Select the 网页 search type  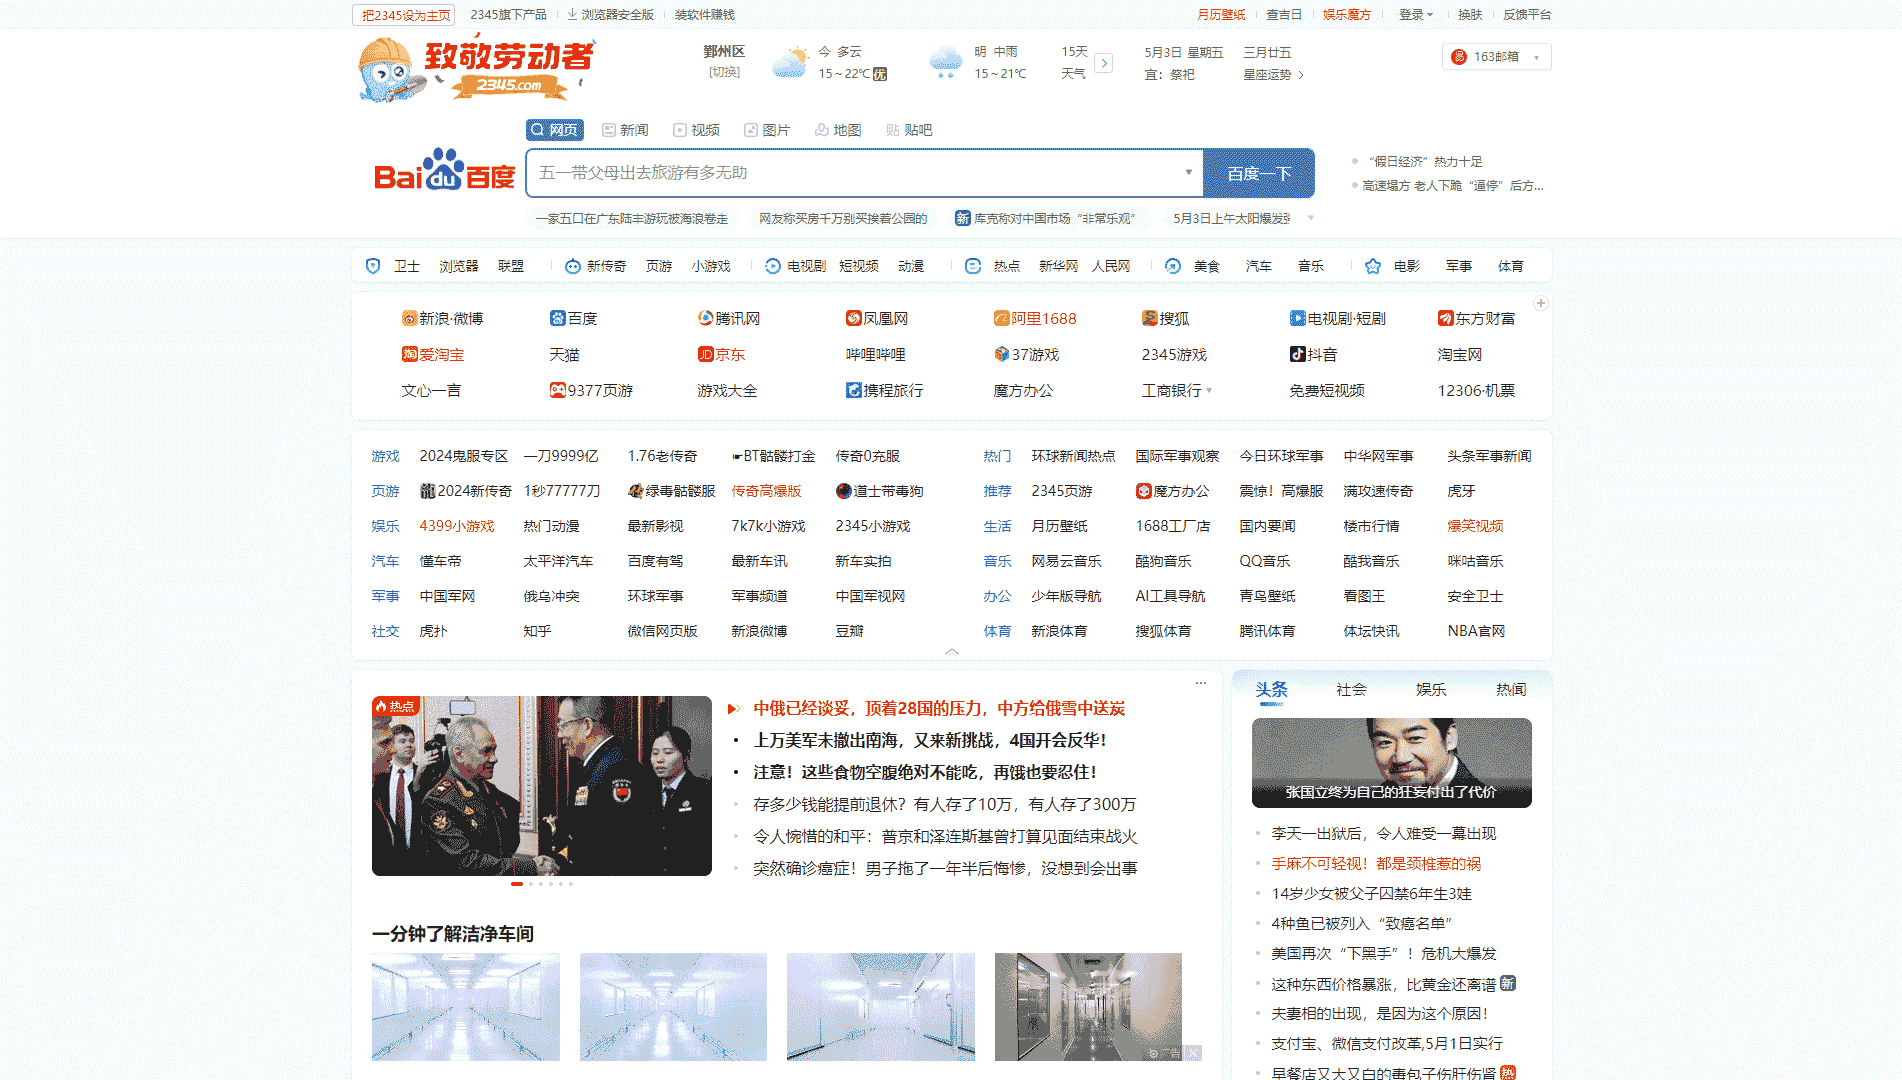click(x=554, y=130)
